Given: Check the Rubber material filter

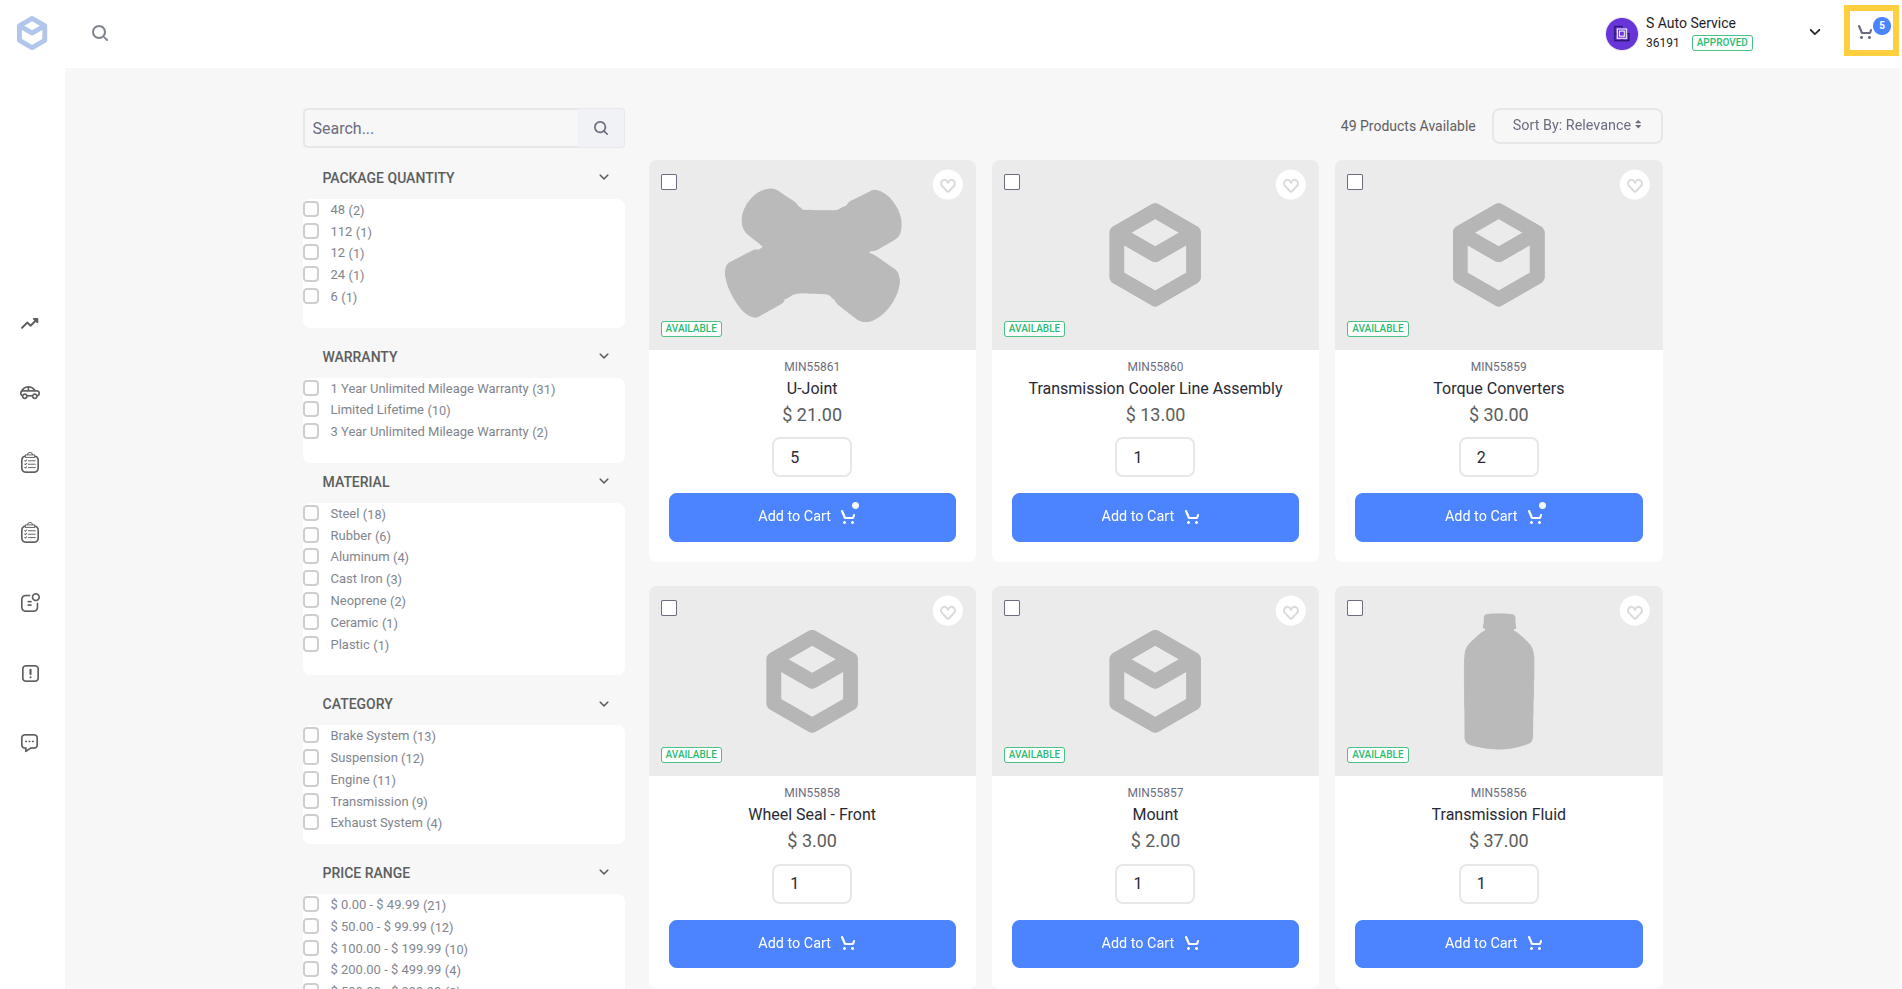Looking at the screenshot, I should tap(311, 534).
